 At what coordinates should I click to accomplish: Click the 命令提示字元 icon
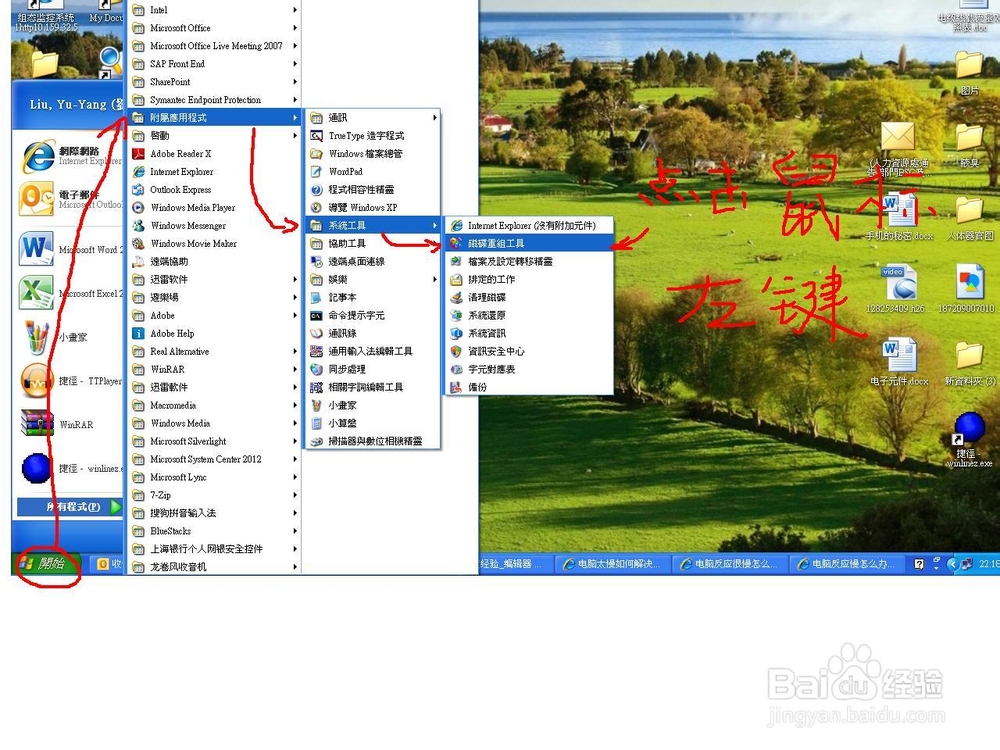click(x=316, y=315)
